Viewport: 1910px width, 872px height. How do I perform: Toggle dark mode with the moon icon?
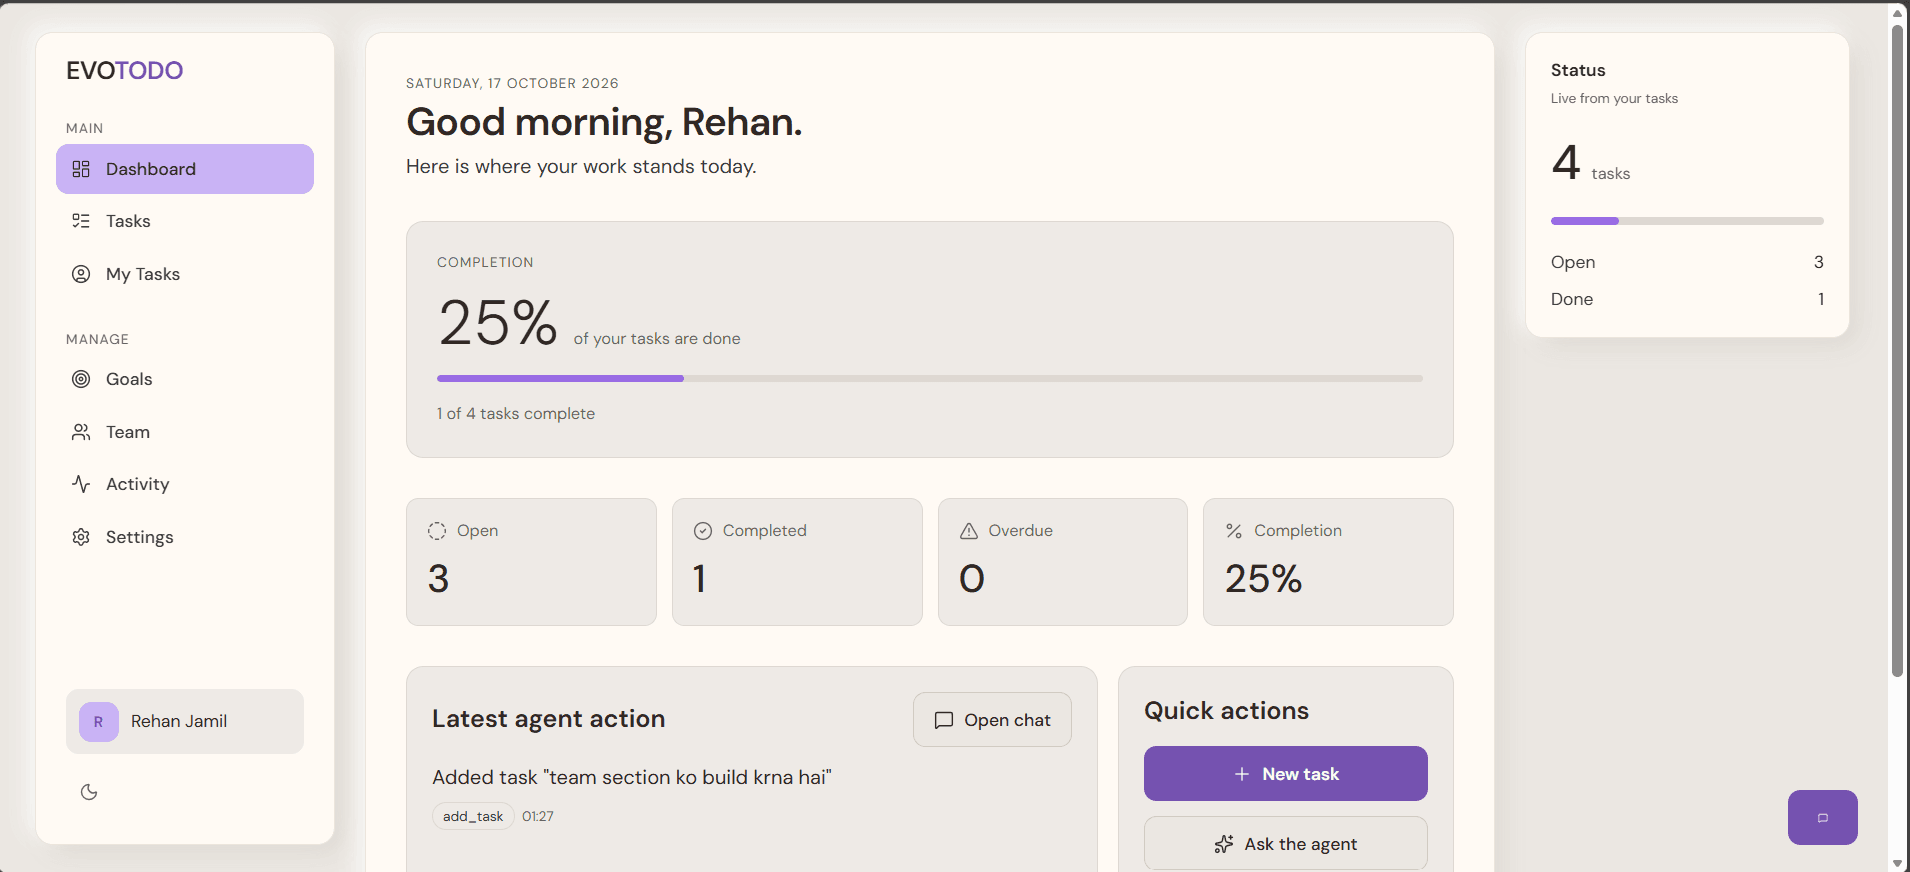point(89,792)
